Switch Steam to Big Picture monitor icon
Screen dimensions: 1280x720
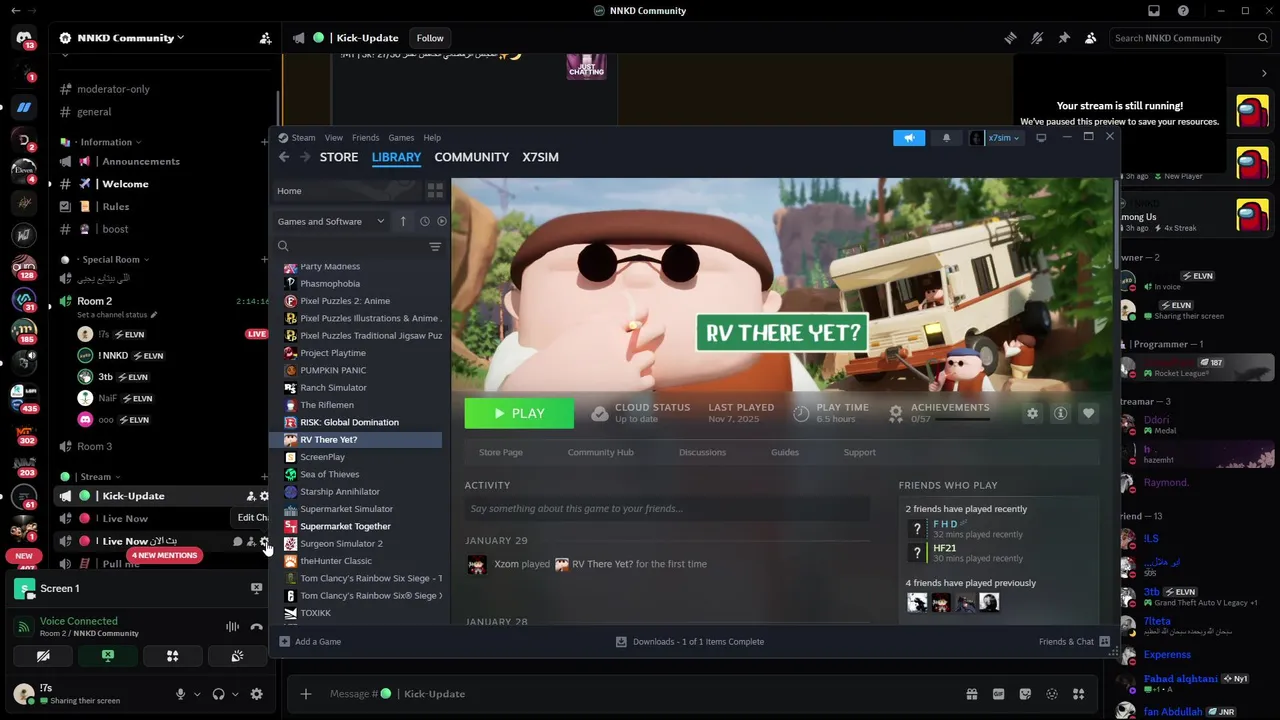[x=1041, y=138]
